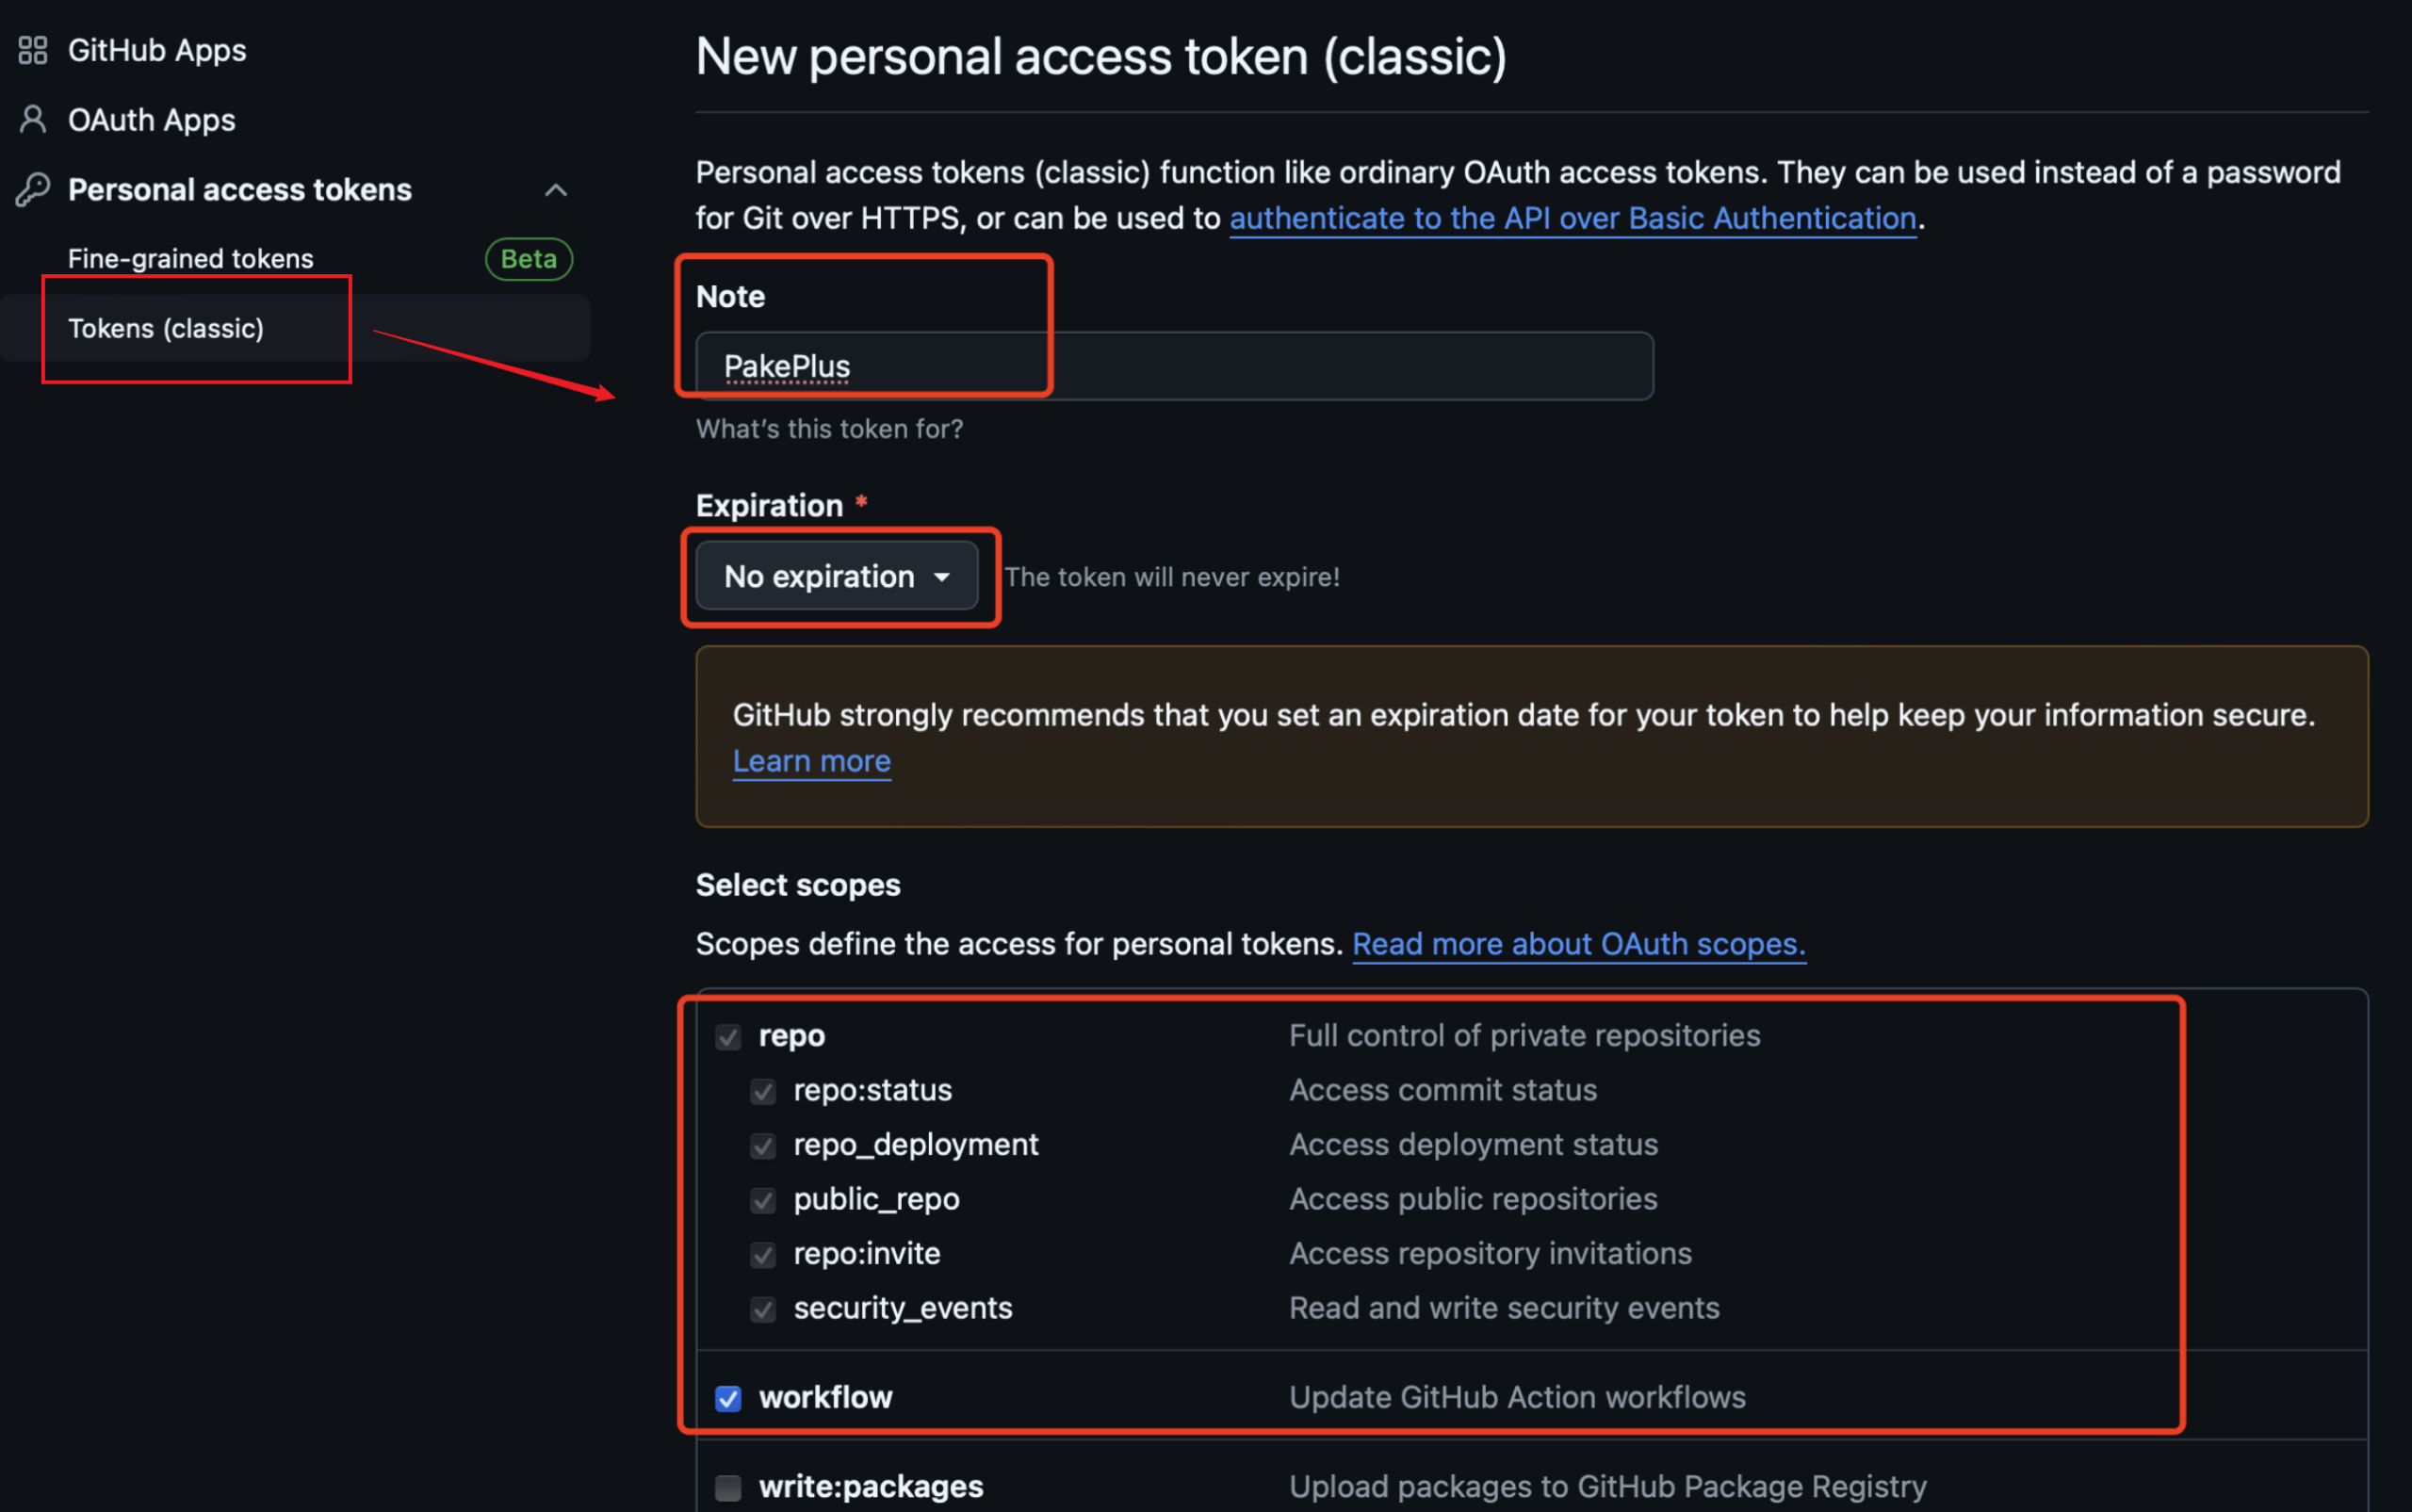
Task: Open Read more about OAuth scopes link
Action: point(1578,944)
